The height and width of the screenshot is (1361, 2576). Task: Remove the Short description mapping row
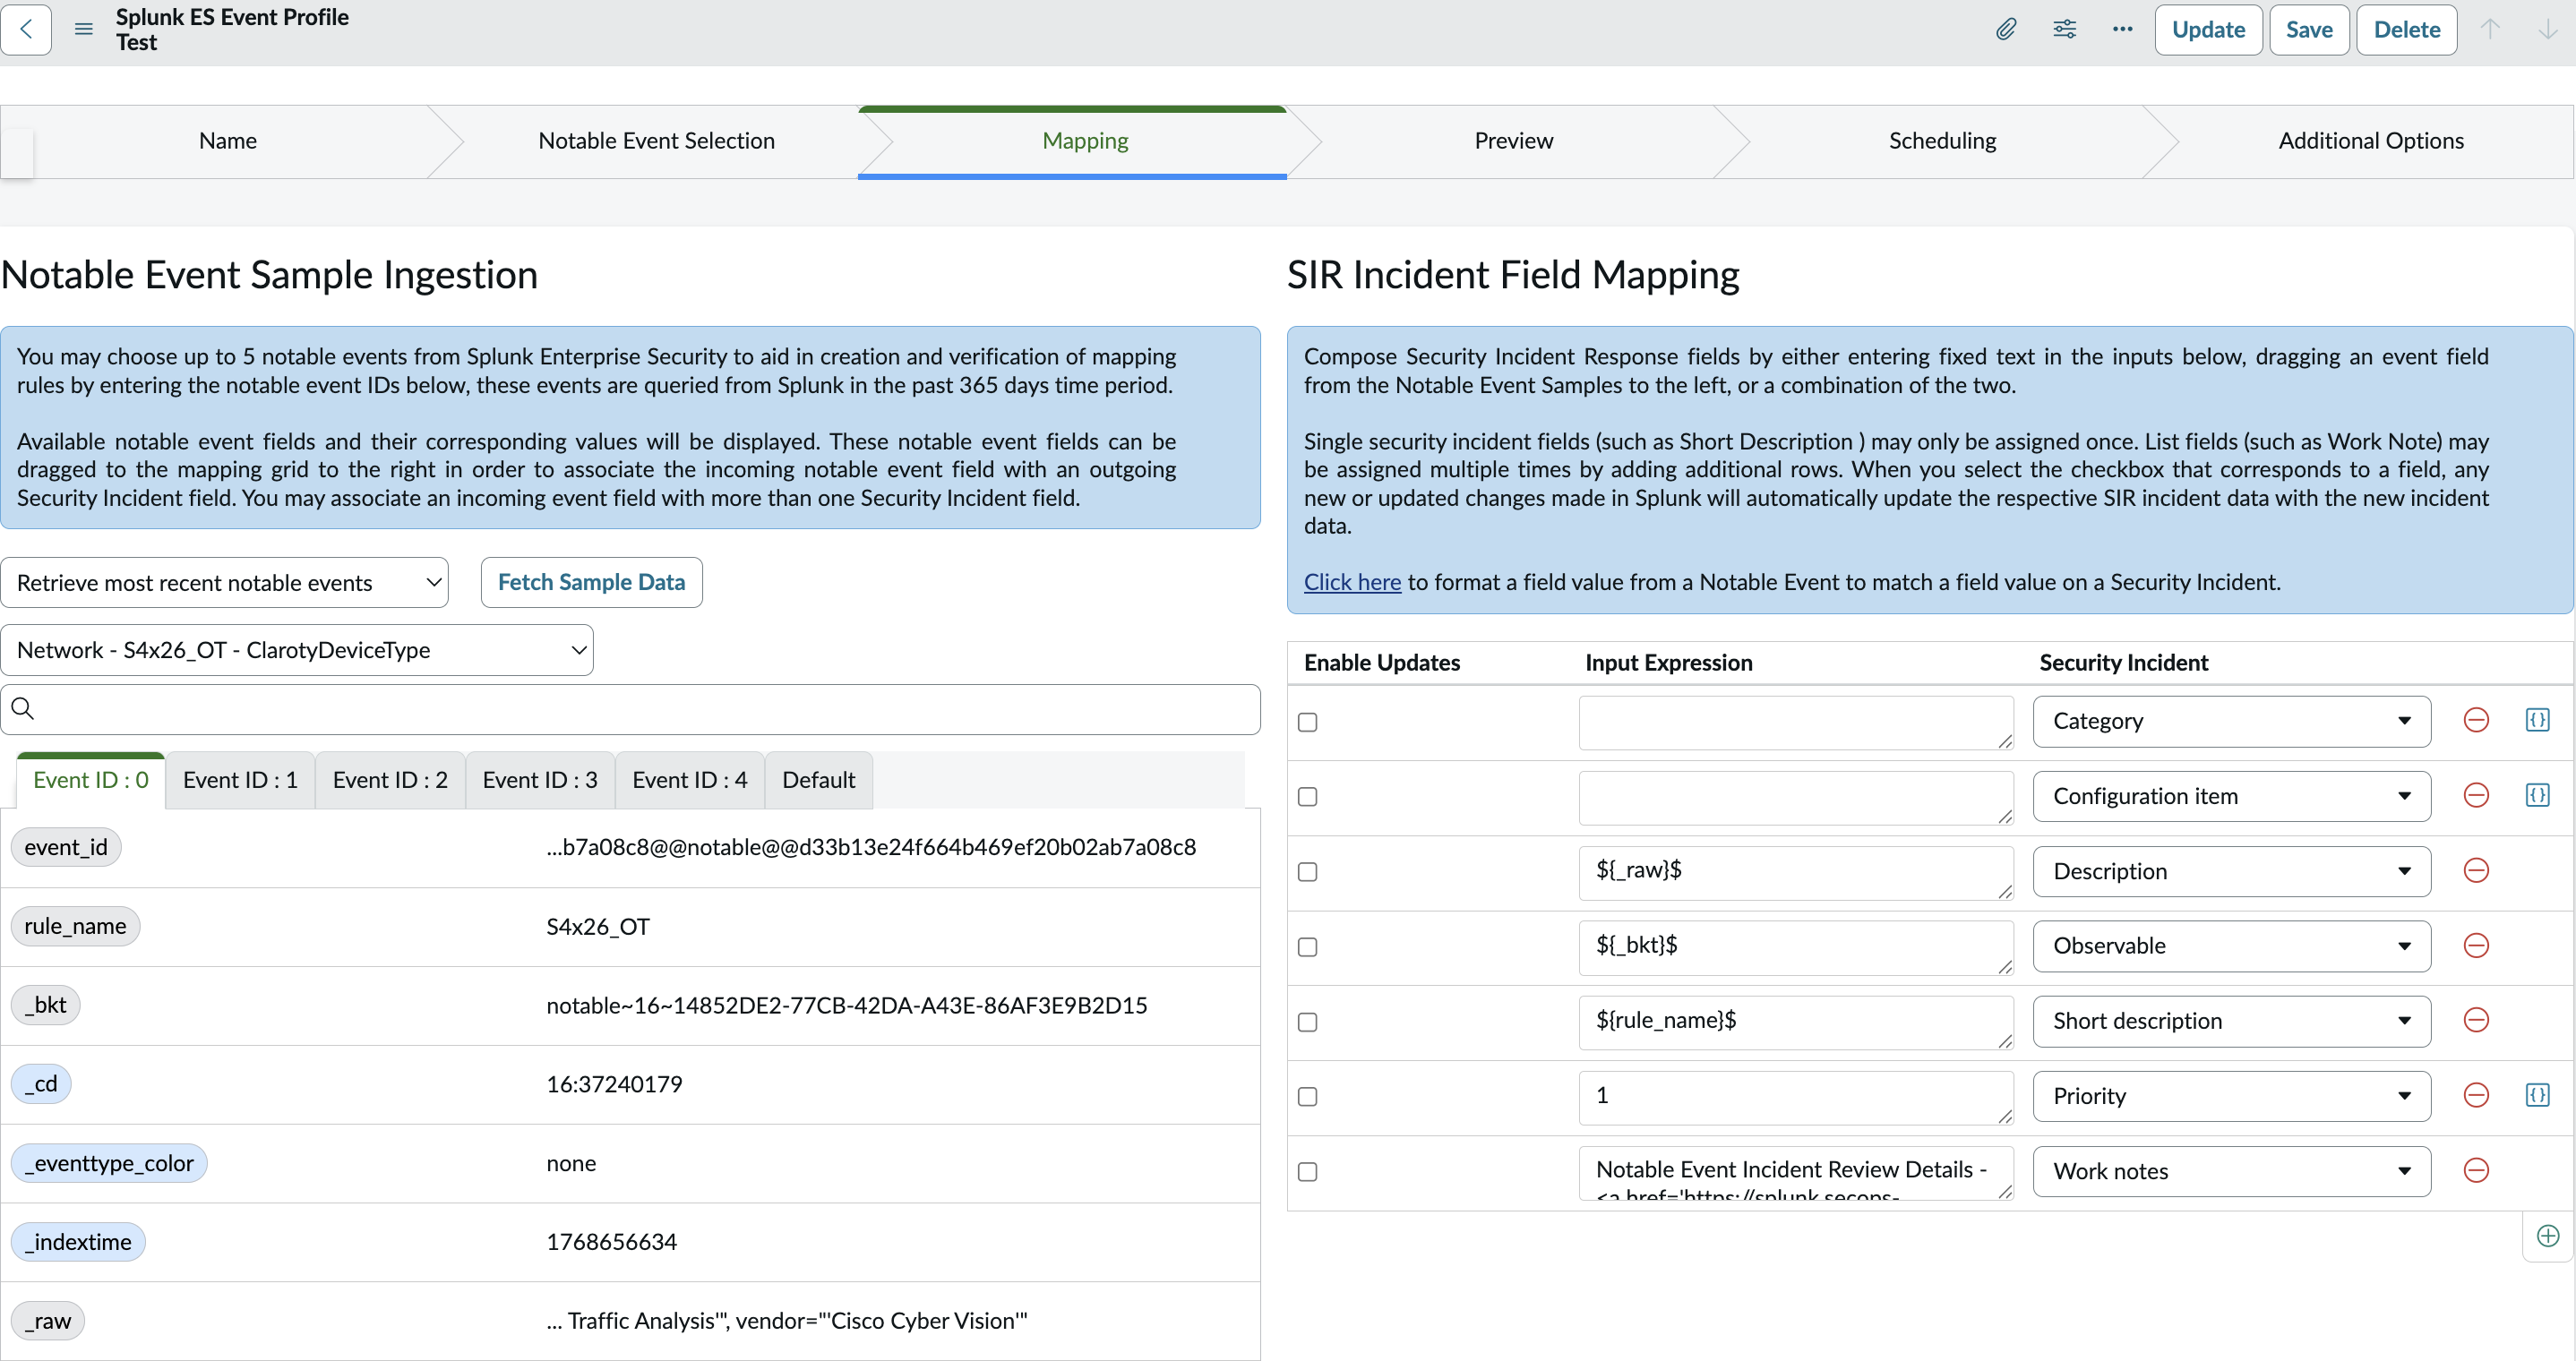(x=2476, y=1020)
